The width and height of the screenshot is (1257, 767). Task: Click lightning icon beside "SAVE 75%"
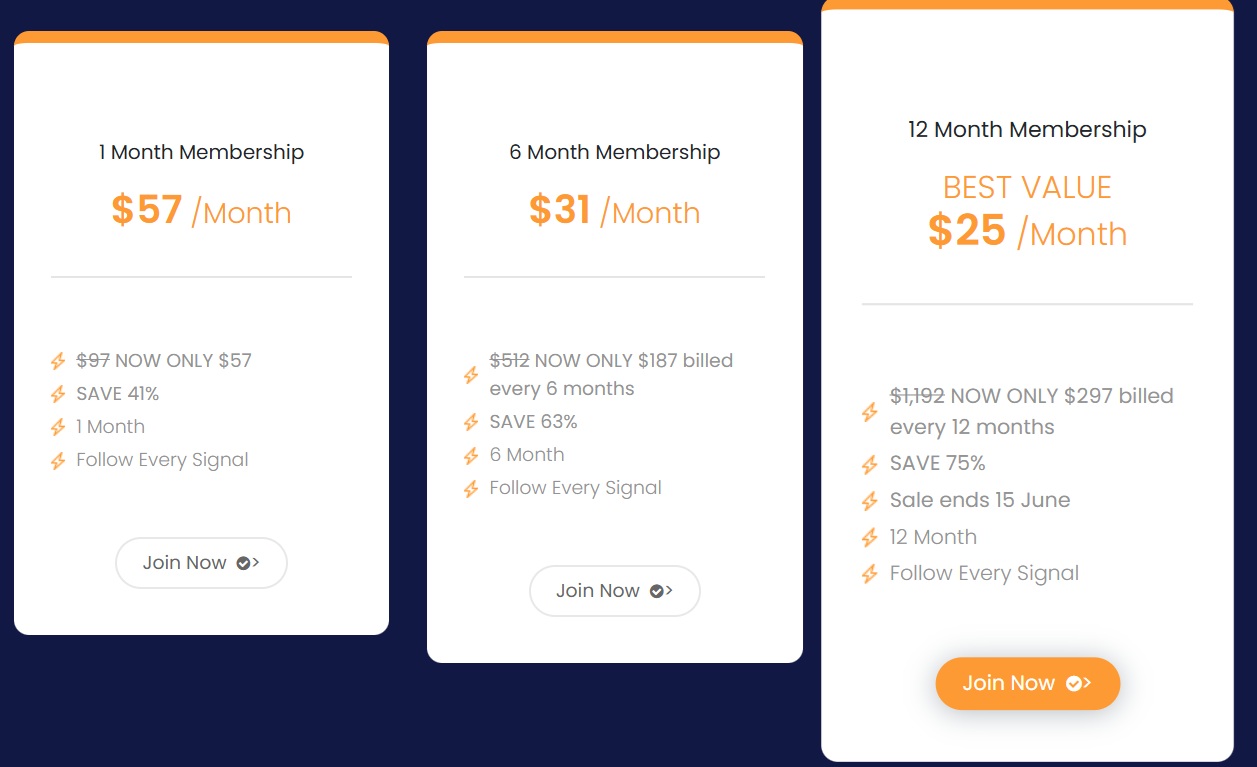870,464
